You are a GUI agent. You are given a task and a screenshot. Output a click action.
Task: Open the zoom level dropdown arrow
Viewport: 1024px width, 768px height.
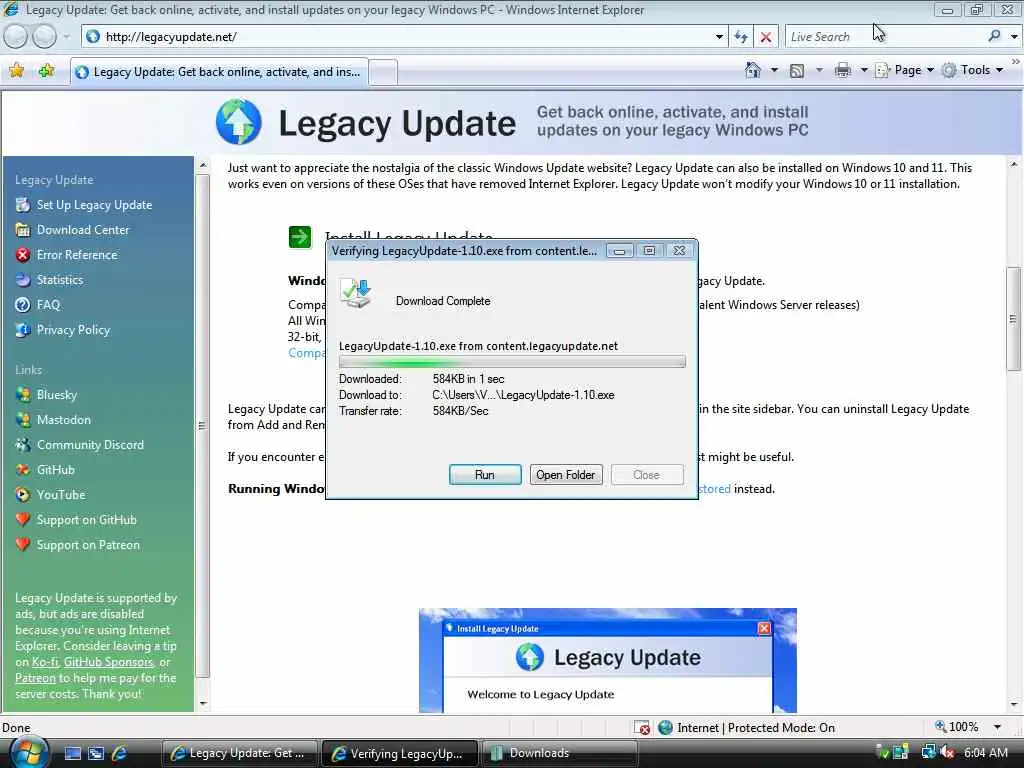point(997,727)
